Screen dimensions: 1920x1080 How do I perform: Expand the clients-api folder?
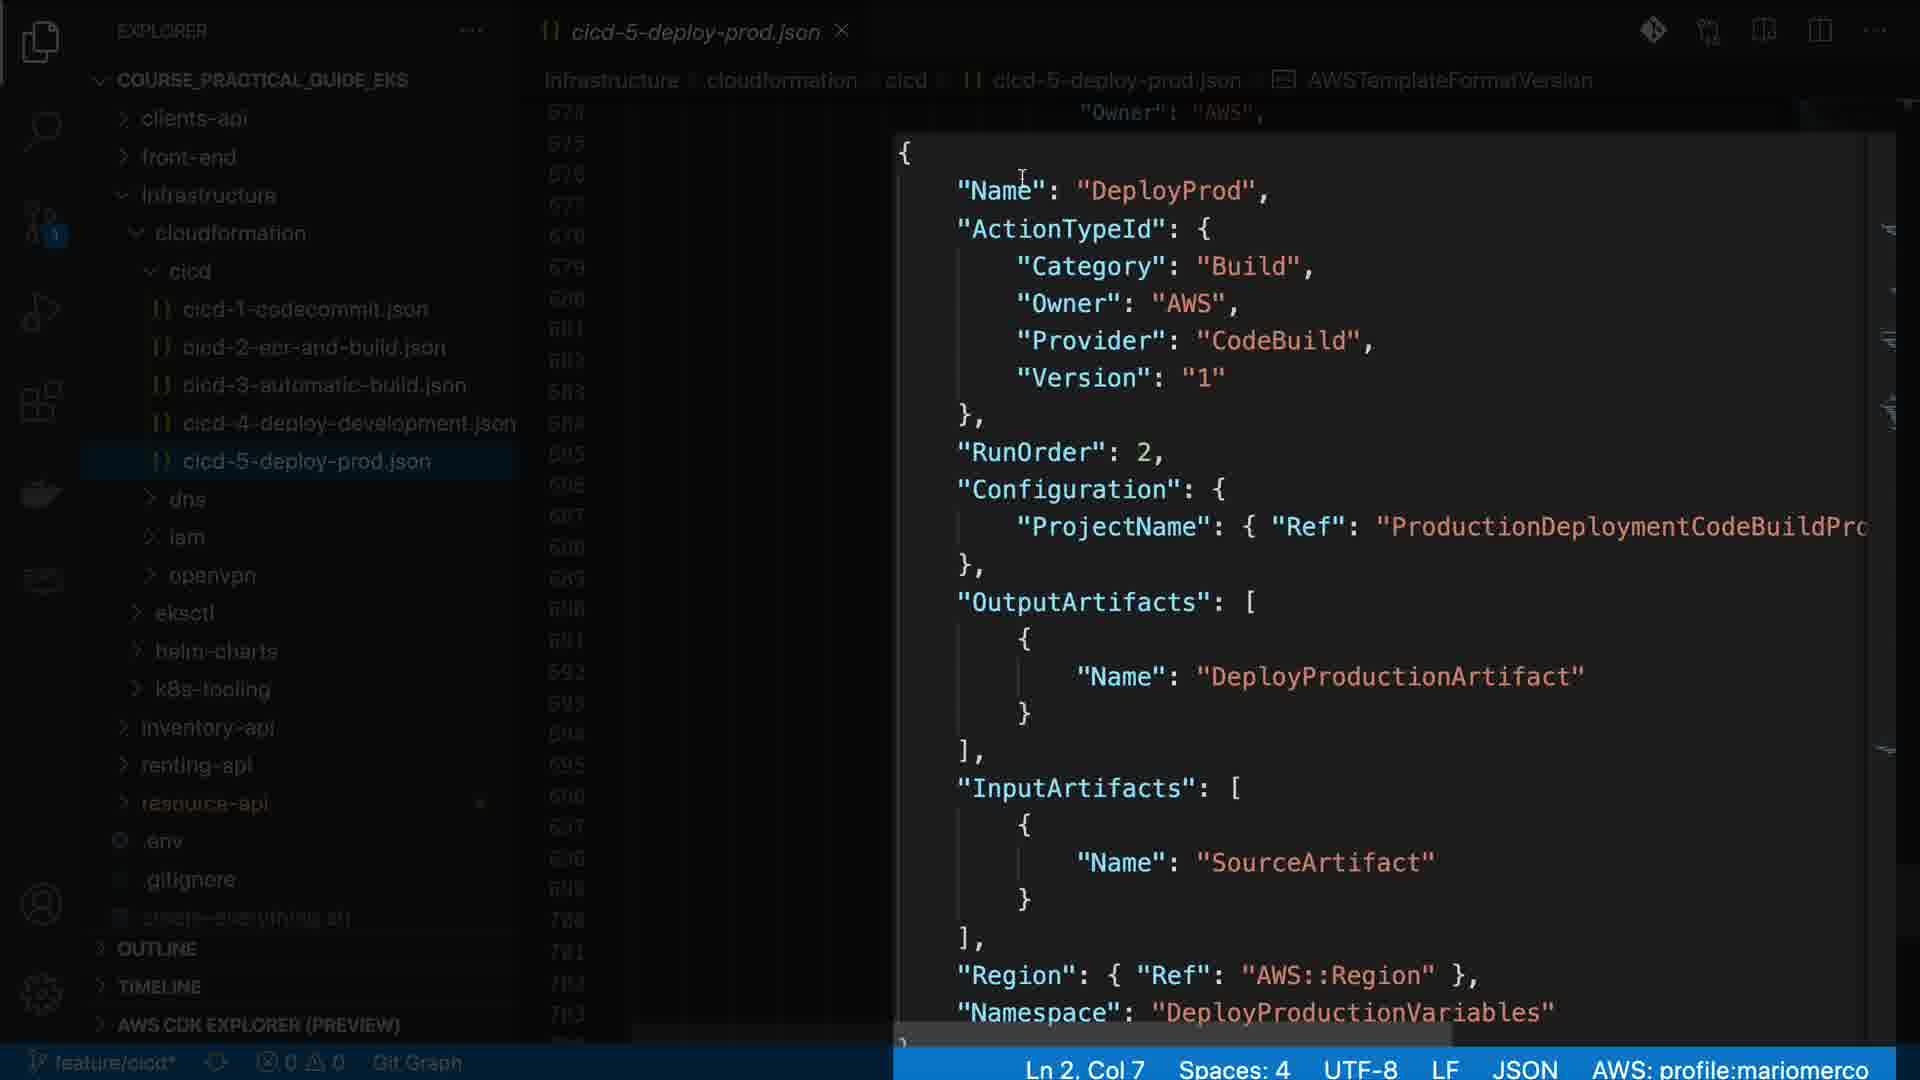click(194, 118)
